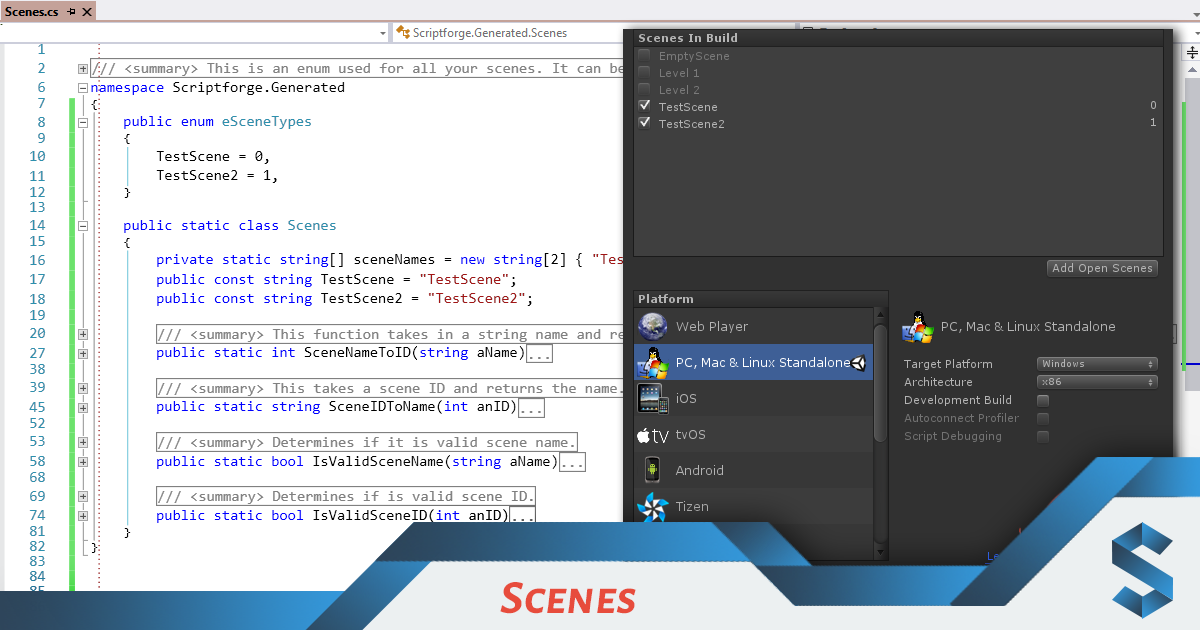Click the platform list scroll-up arrow

click(880, 315)
